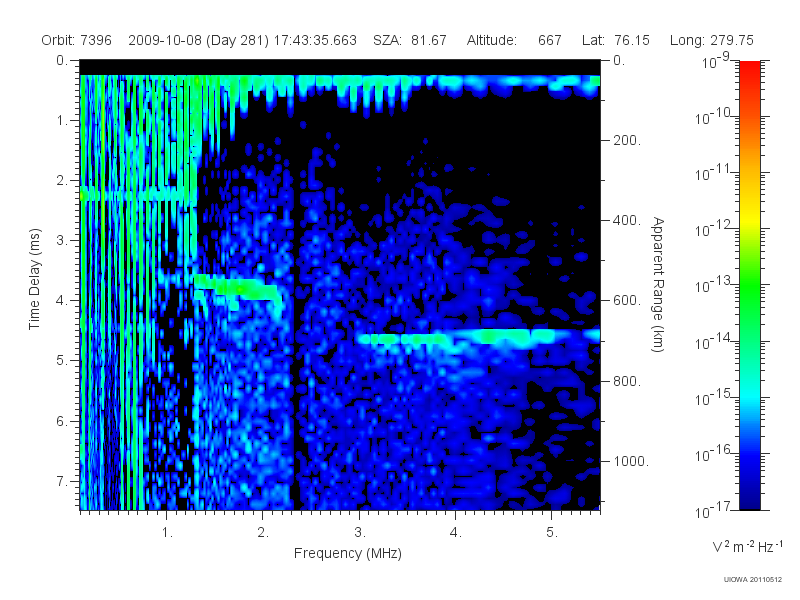Click the apparent range tick label '400.'
Screen dimensions: 800x600
(627, 220)
